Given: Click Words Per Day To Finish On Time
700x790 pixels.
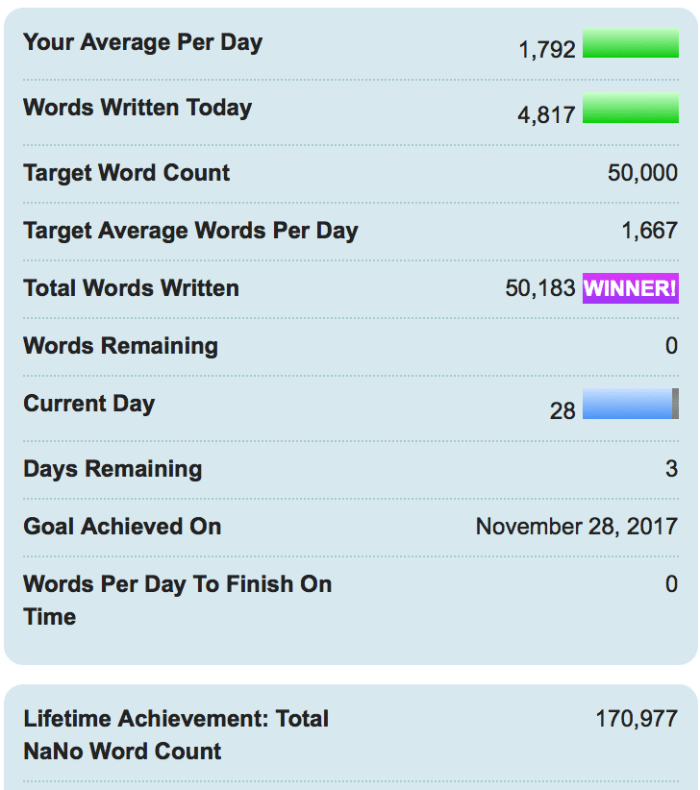Looking at the screenshot, I should tap(177, 599).
